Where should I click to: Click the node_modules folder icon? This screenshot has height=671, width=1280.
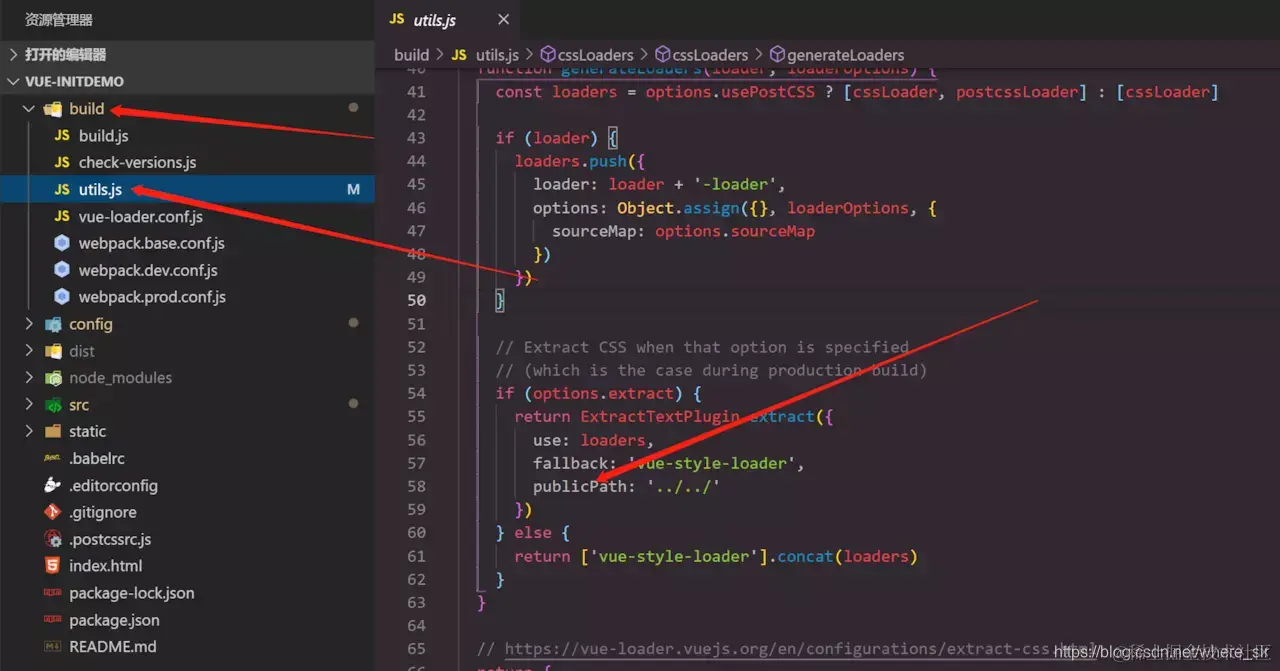[53, 378]
